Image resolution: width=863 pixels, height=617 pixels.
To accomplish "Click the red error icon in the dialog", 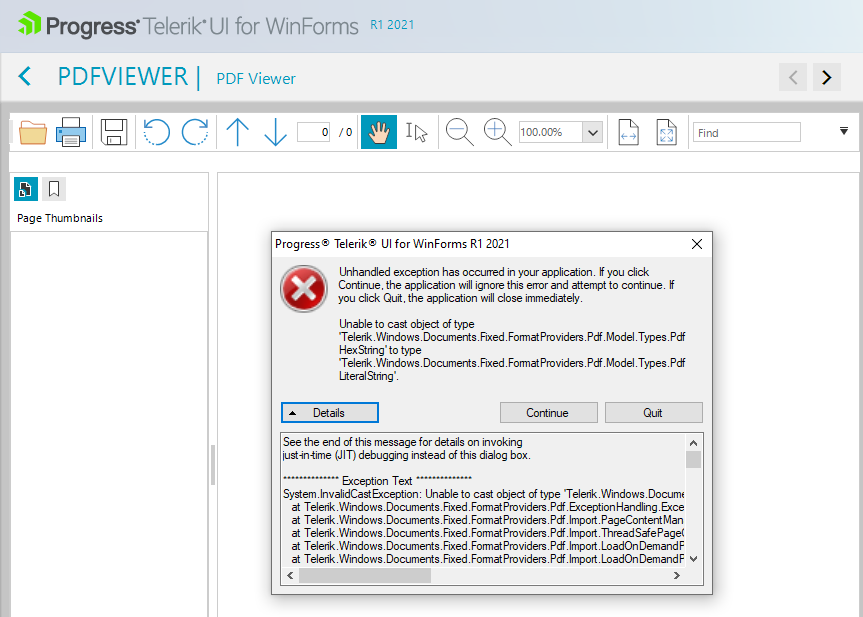I will [304, 289].
